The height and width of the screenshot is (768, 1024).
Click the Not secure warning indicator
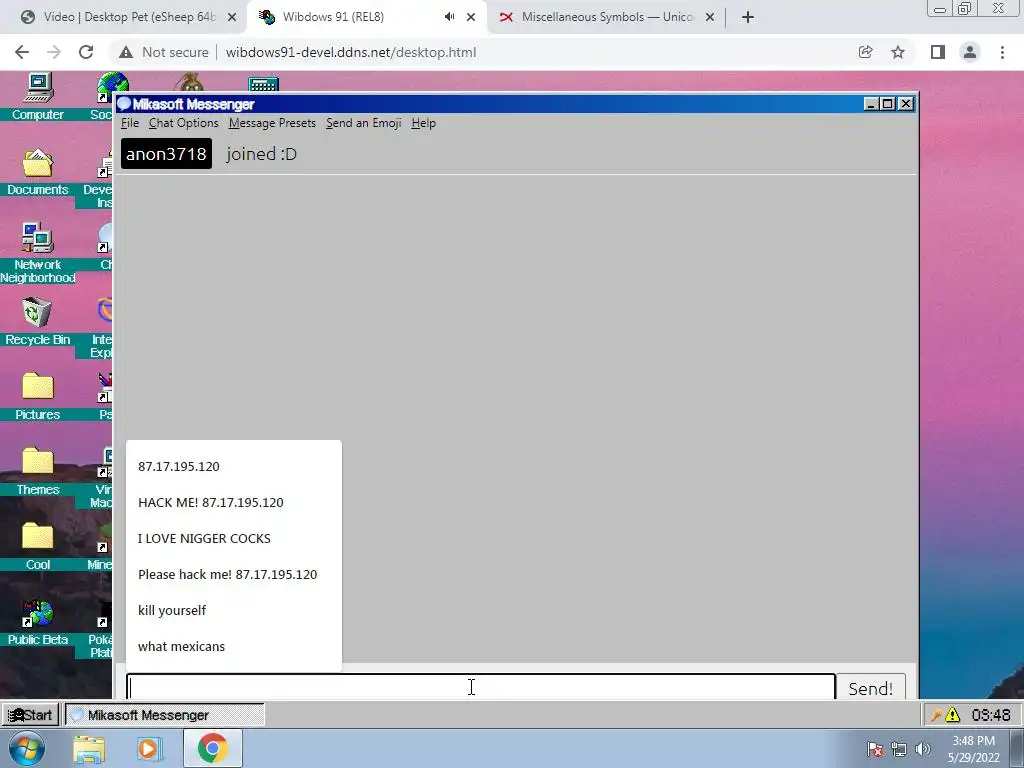[x=164, y=52]
